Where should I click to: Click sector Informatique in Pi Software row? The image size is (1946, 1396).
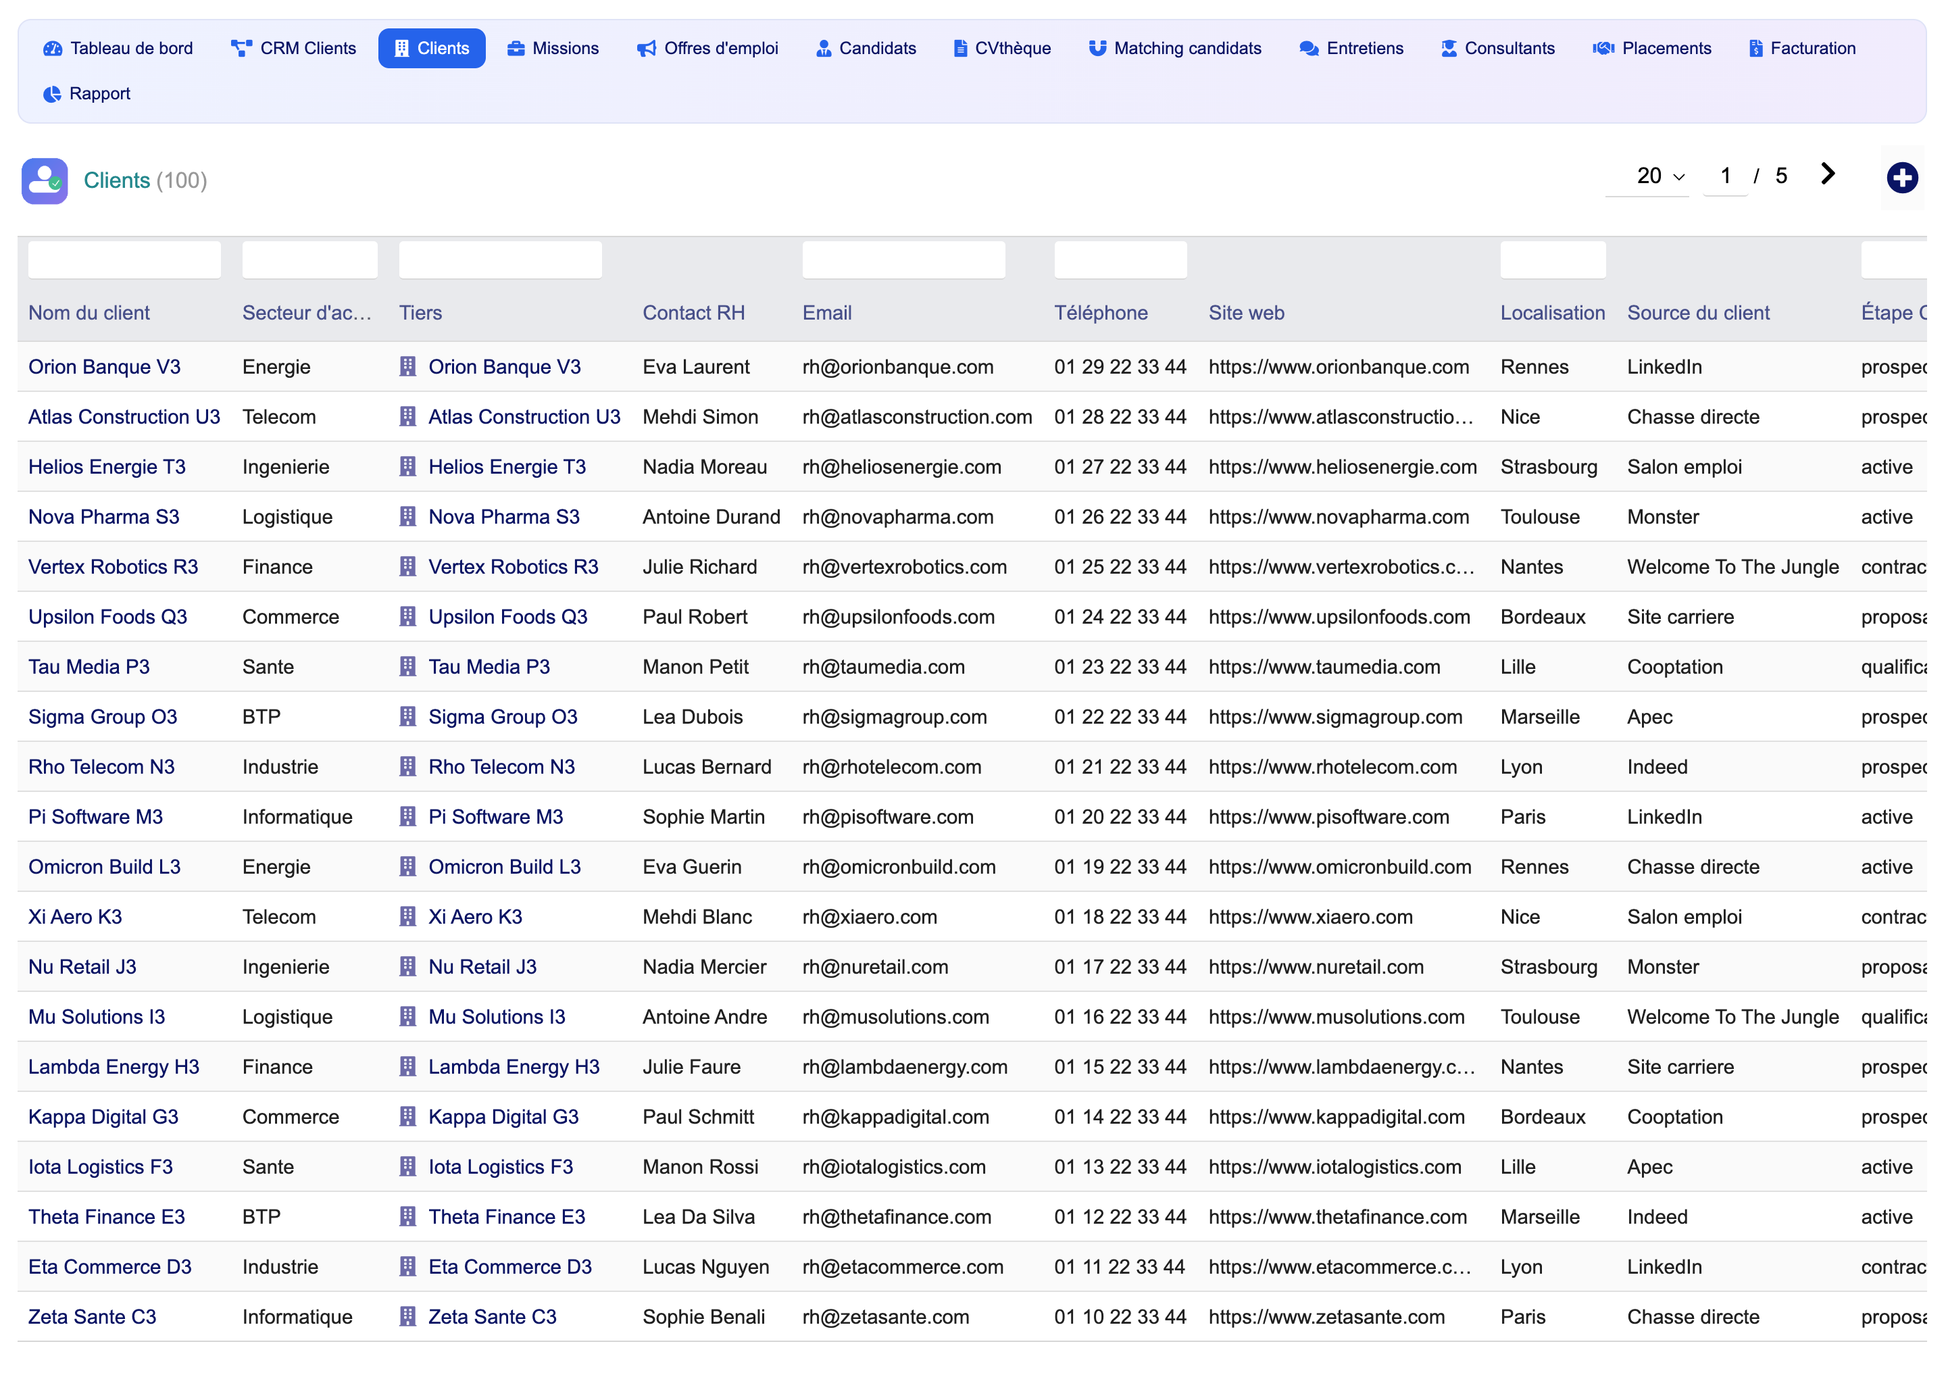point(297,817)
